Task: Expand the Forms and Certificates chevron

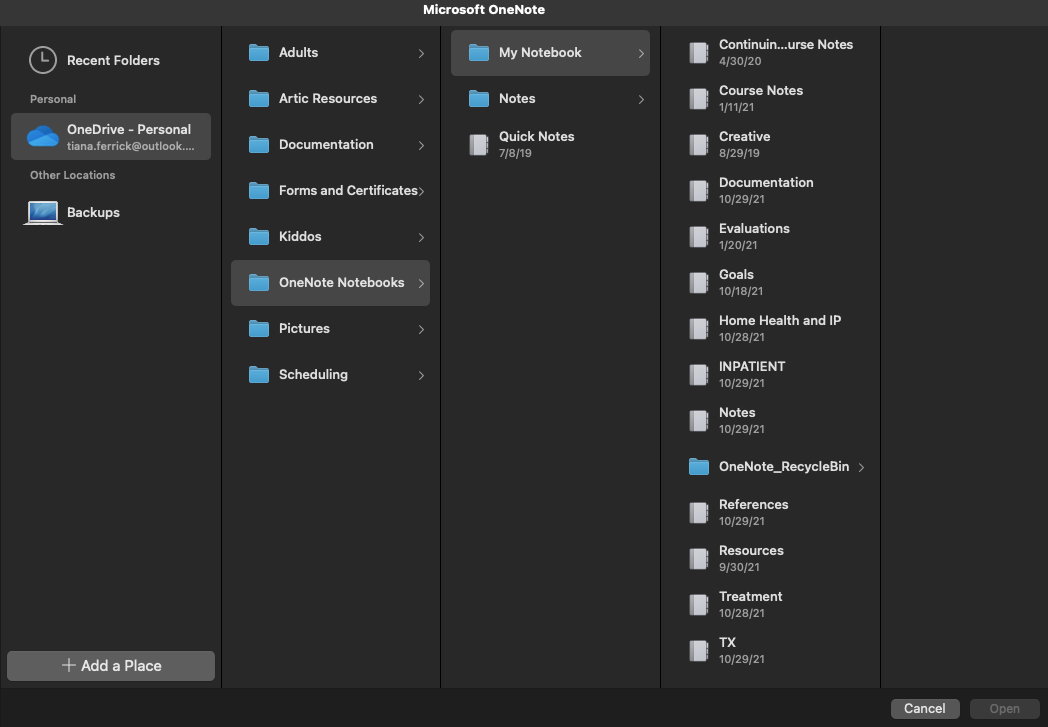Action: (x=421, y=191)
